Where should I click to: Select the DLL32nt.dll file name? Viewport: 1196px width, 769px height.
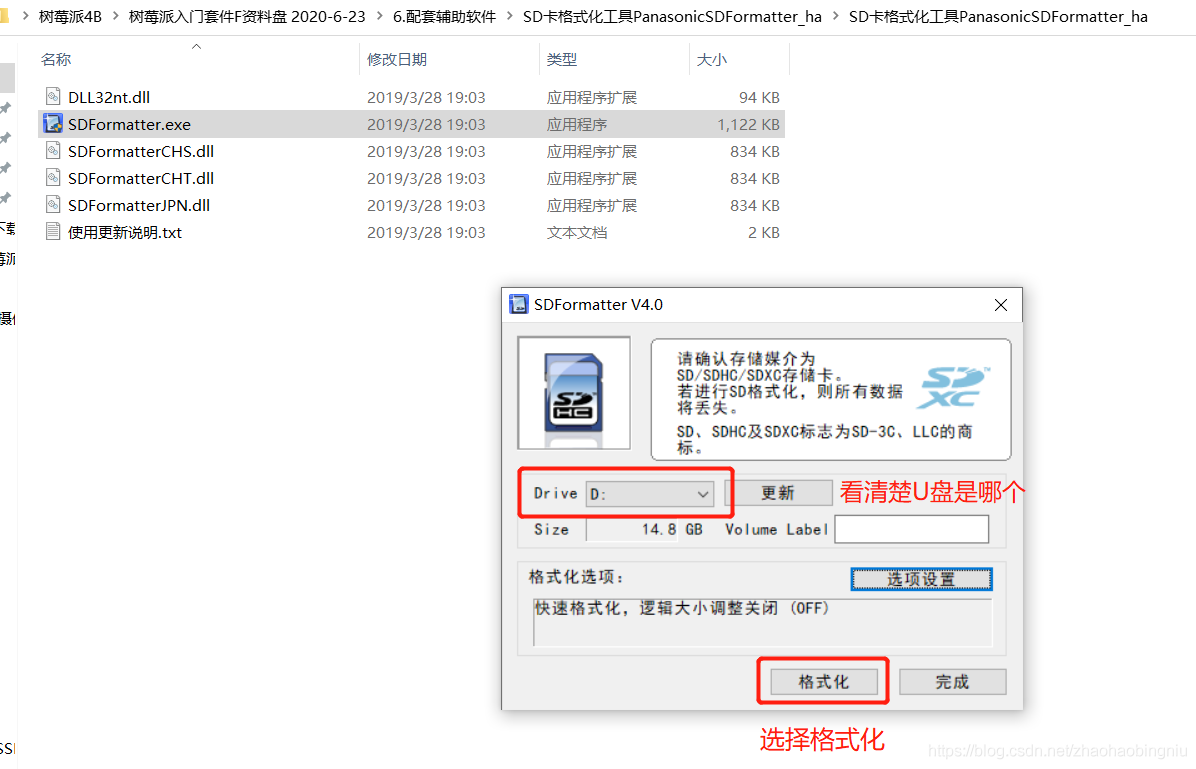tap(109, 98)
